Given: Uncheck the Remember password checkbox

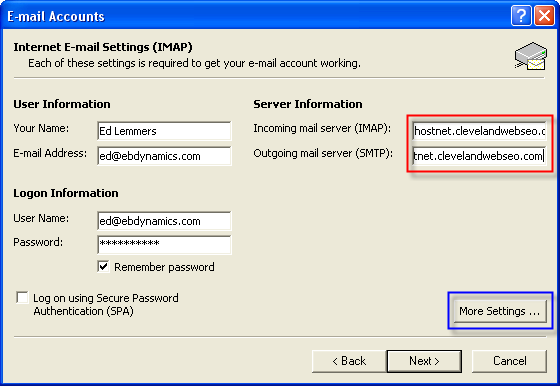Looking at the screenshot, I should 103,266.
